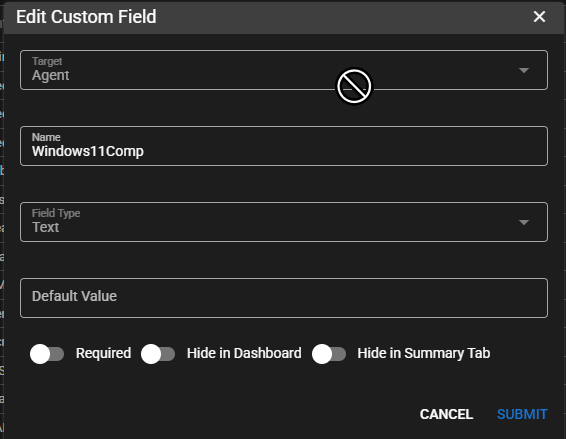Click the small Field Type label
The height and width of the screenshot is (439, 566).
click(56, 213)
